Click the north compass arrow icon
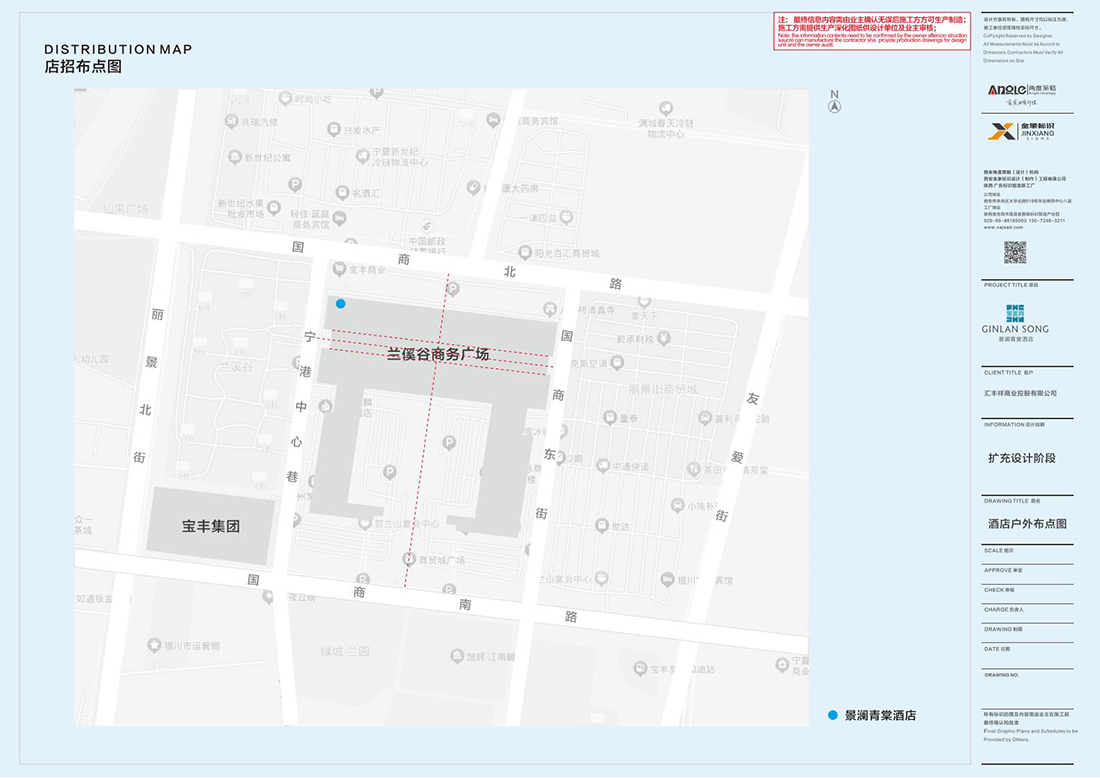Screen dimensions: 1100x778 834,104
